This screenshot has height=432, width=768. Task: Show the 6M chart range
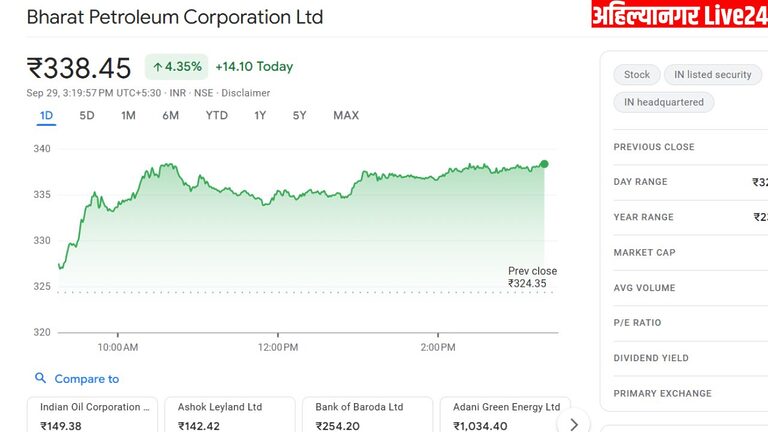coord(170,115)
